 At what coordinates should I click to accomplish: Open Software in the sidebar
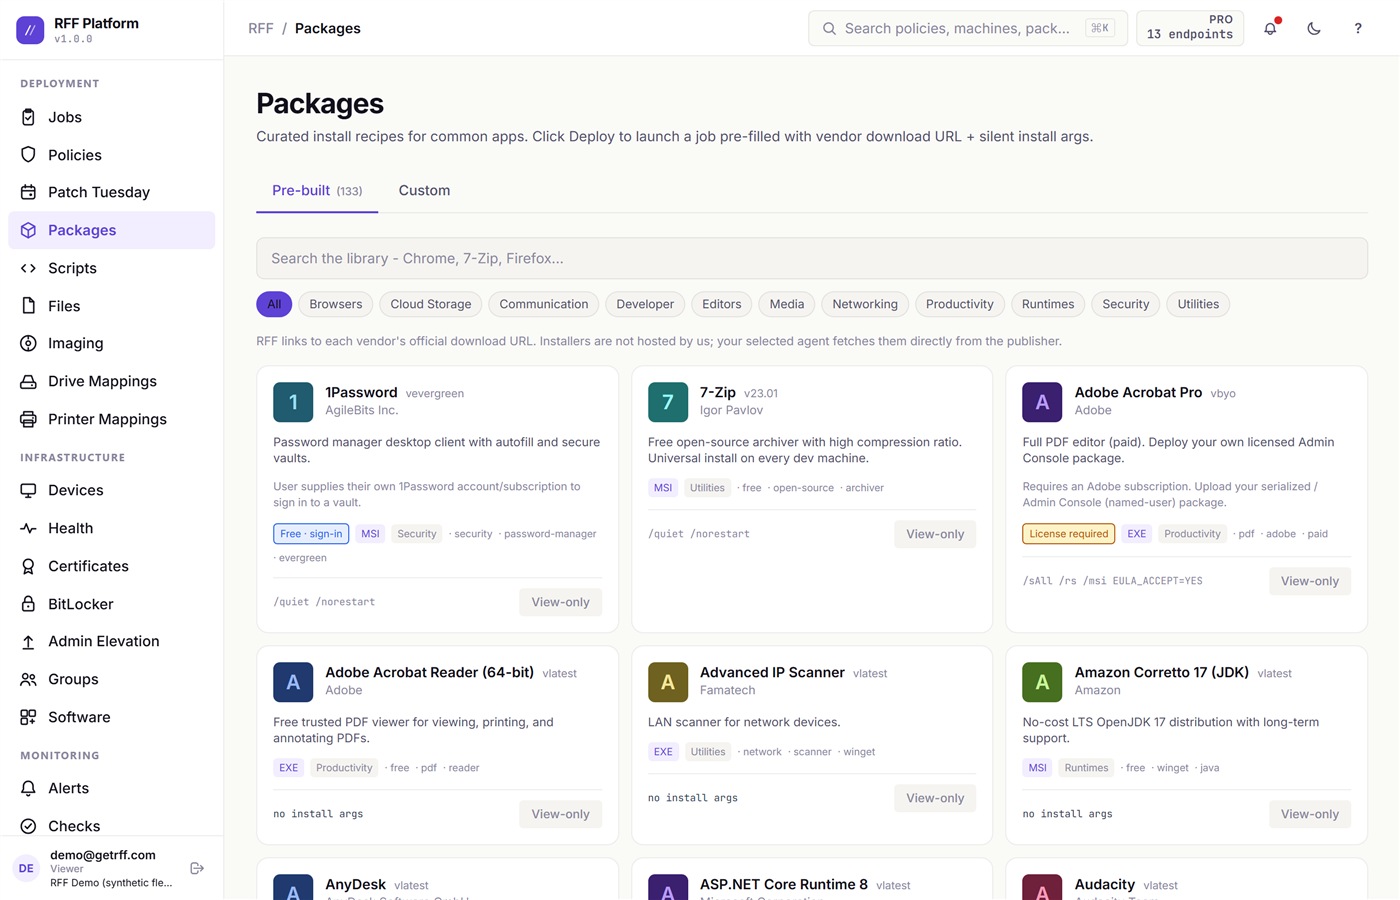pos(112,717)
